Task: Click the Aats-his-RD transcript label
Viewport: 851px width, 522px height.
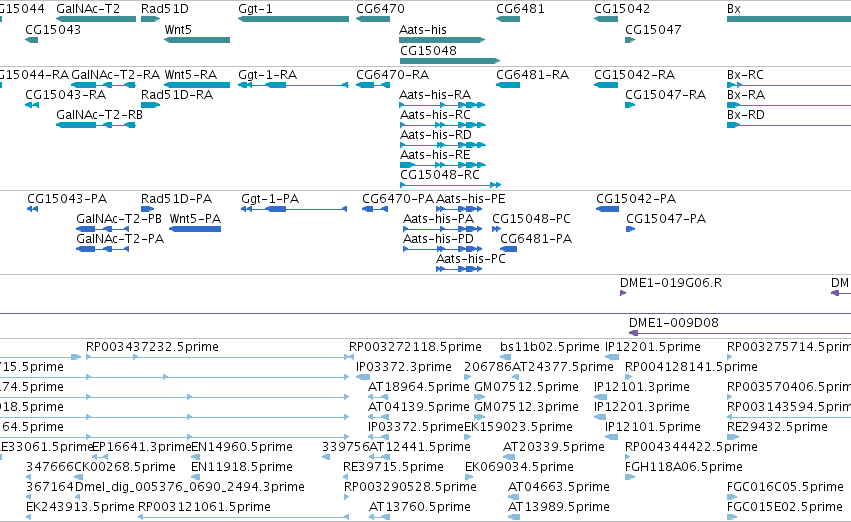Action: point(436,135)
